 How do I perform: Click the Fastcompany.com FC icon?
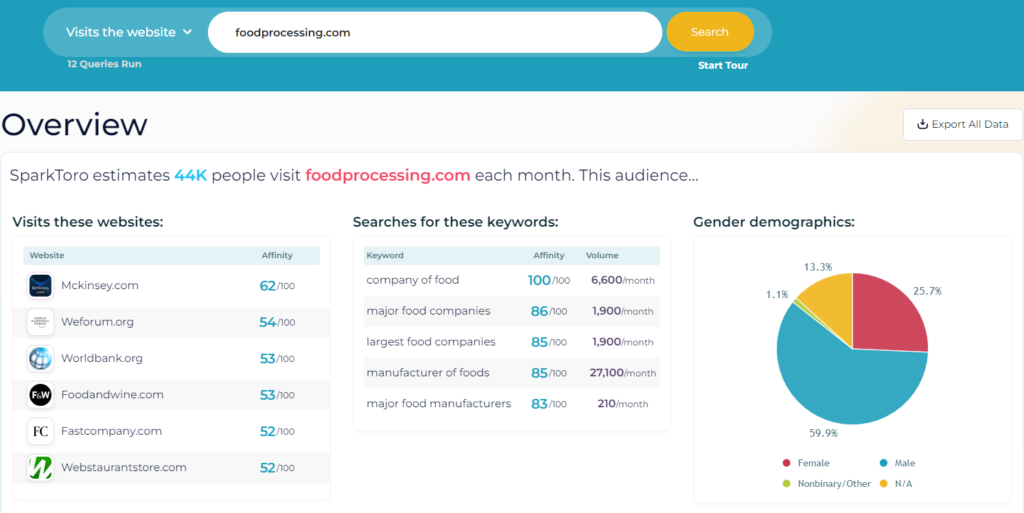[x=40, y=431]
